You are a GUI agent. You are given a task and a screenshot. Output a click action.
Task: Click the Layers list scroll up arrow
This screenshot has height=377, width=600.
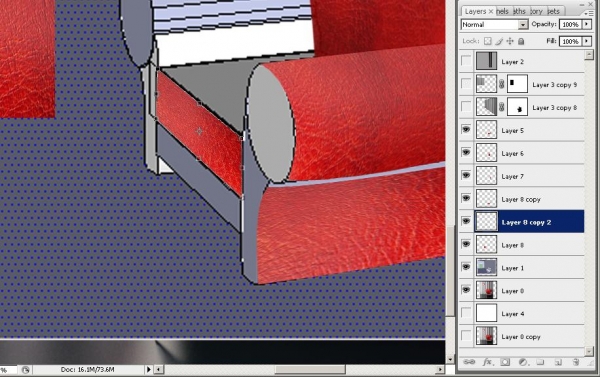coord(589,55)
